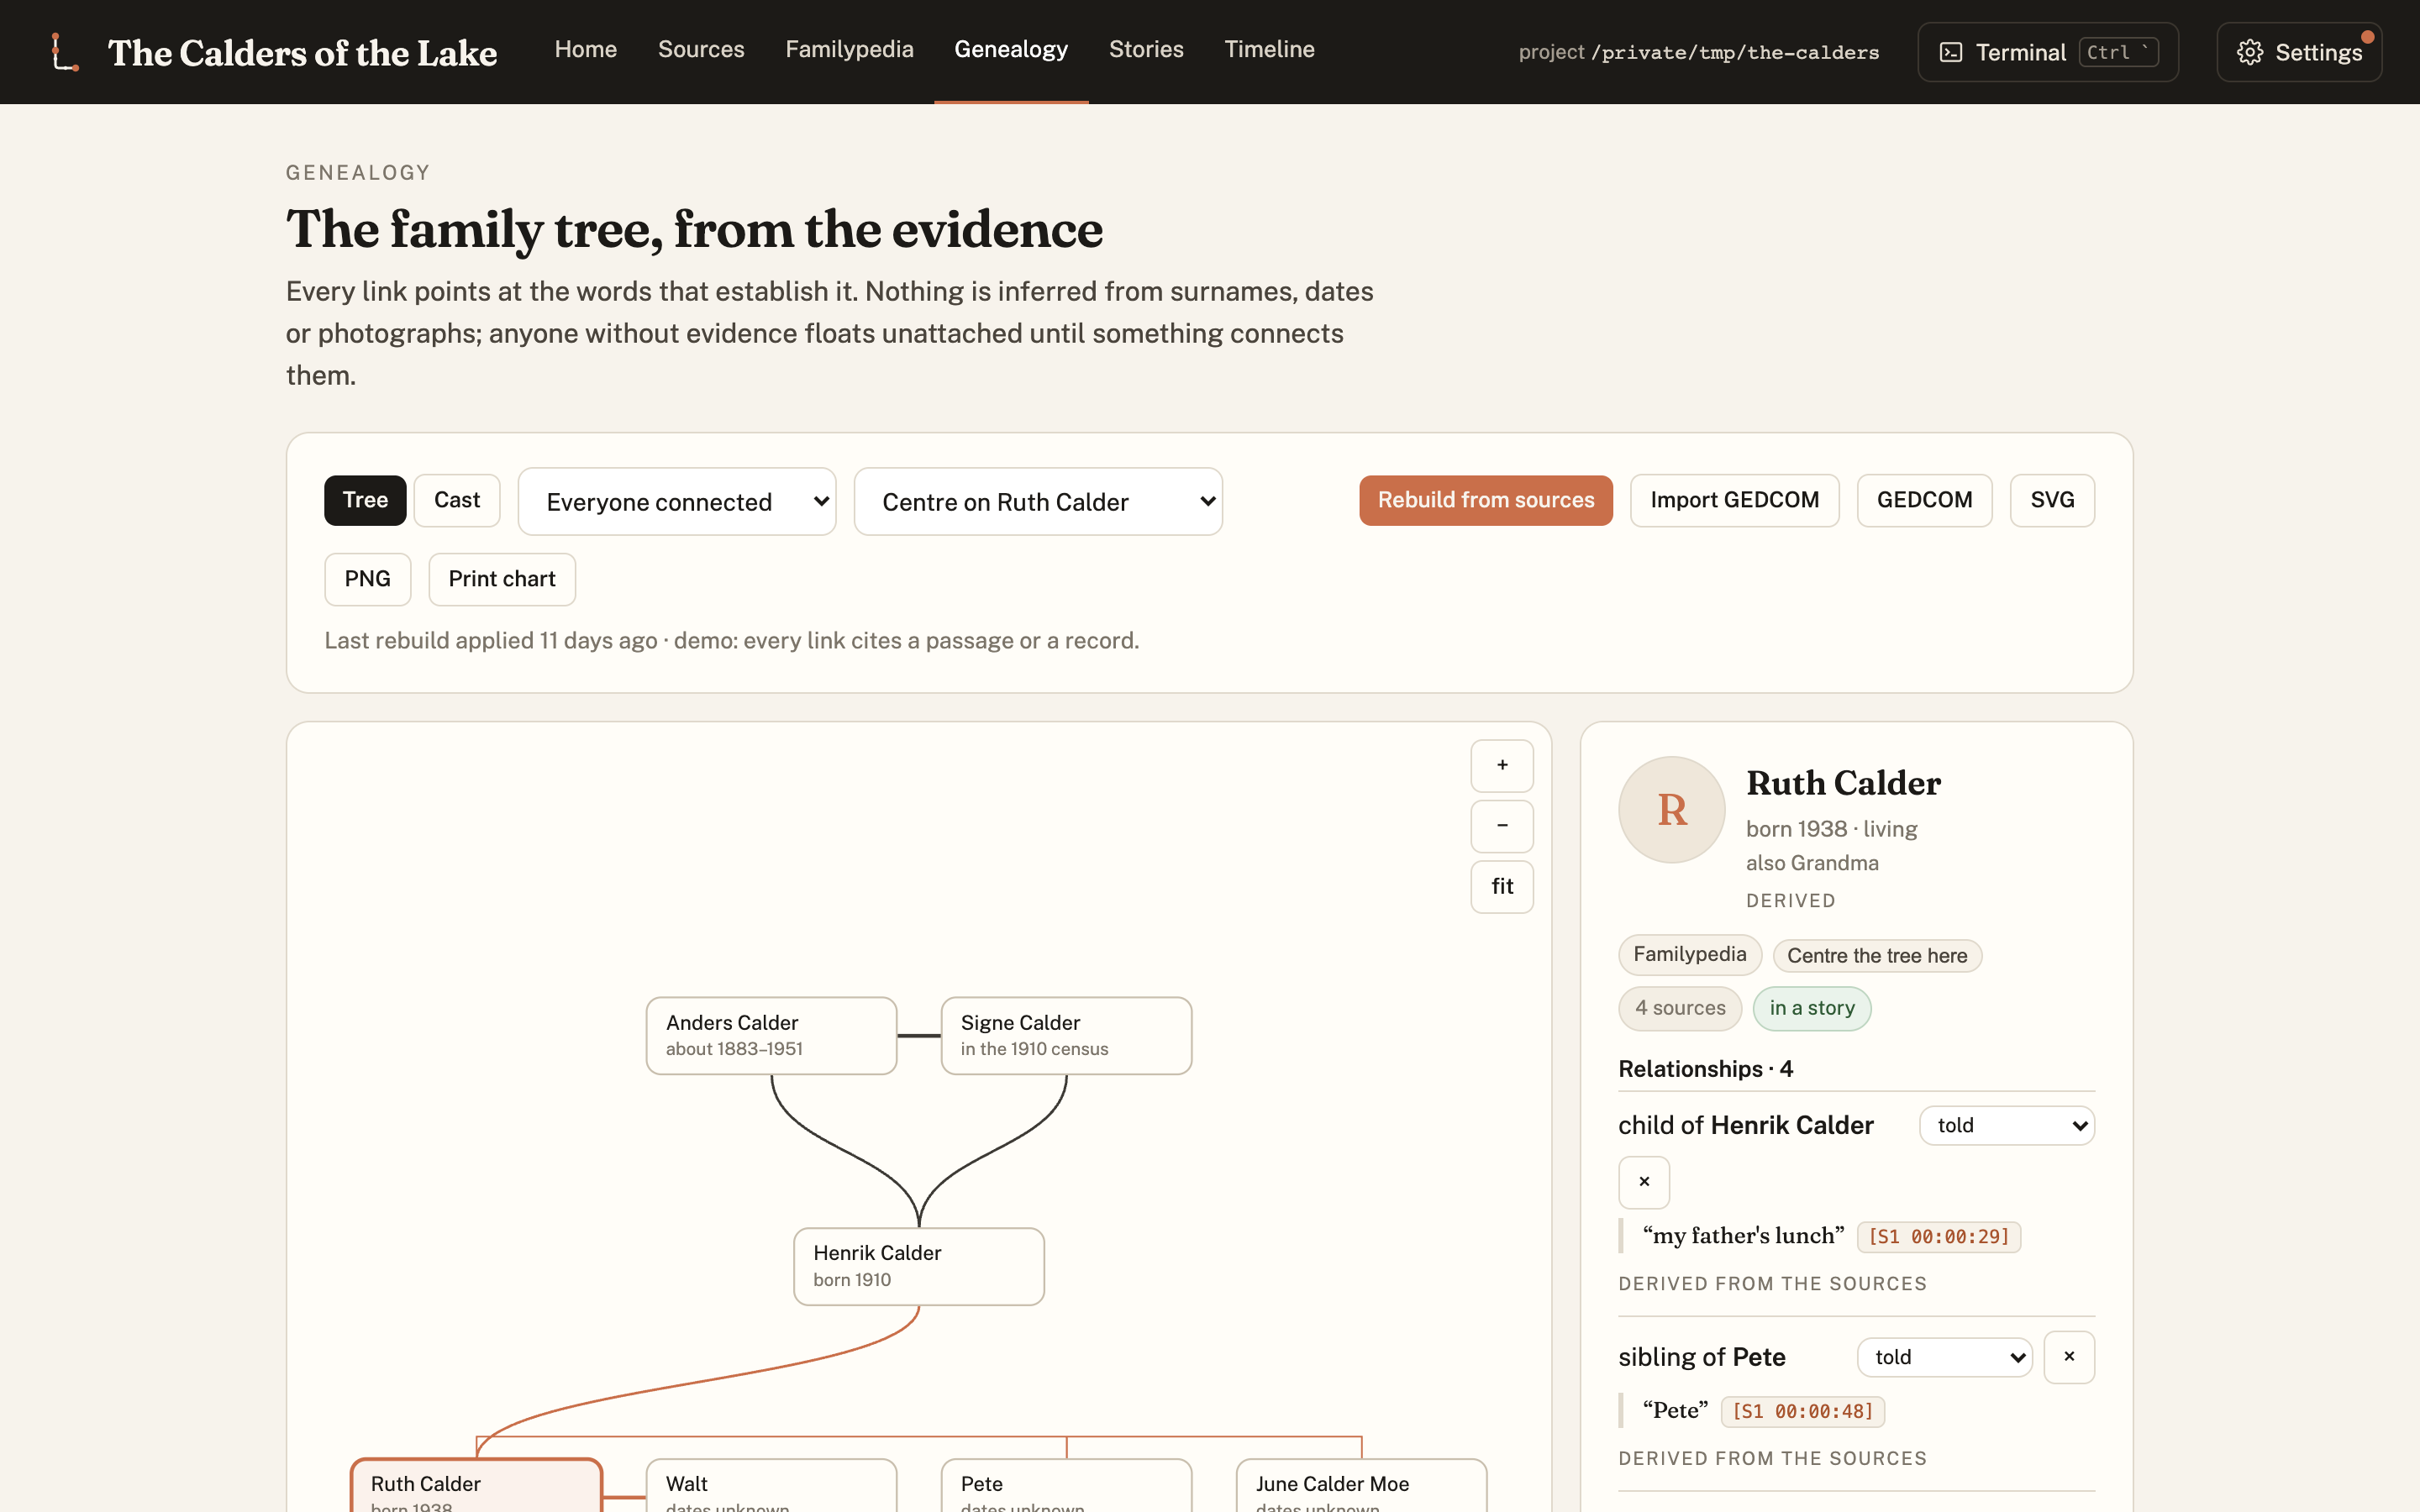Switch to Tree view
Viewport: 2420px width, 1512px height.
click(x=365, y=500)
